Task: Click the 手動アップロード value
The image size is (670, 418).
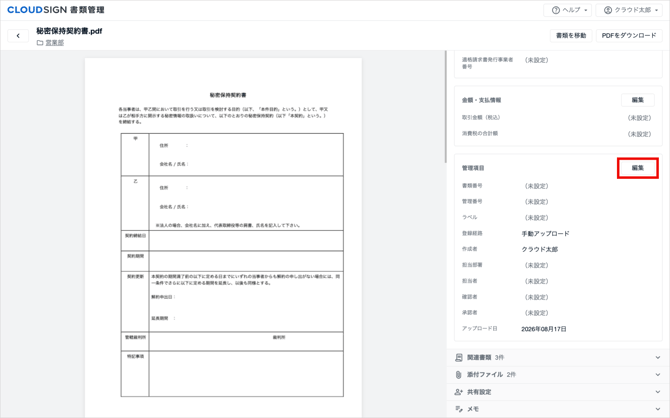Action: click(x=545, y=234)
